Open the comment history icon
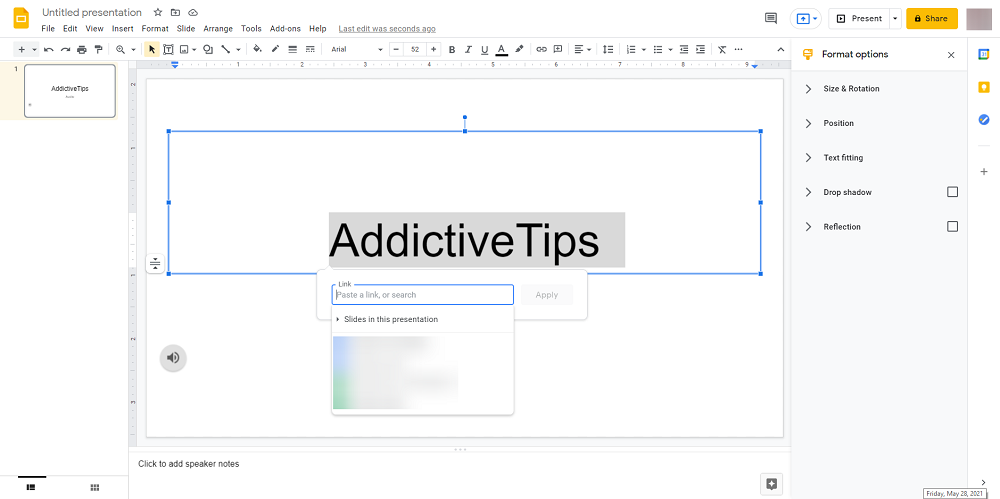This screenshot has height=499, width=1000. (770, 18)
